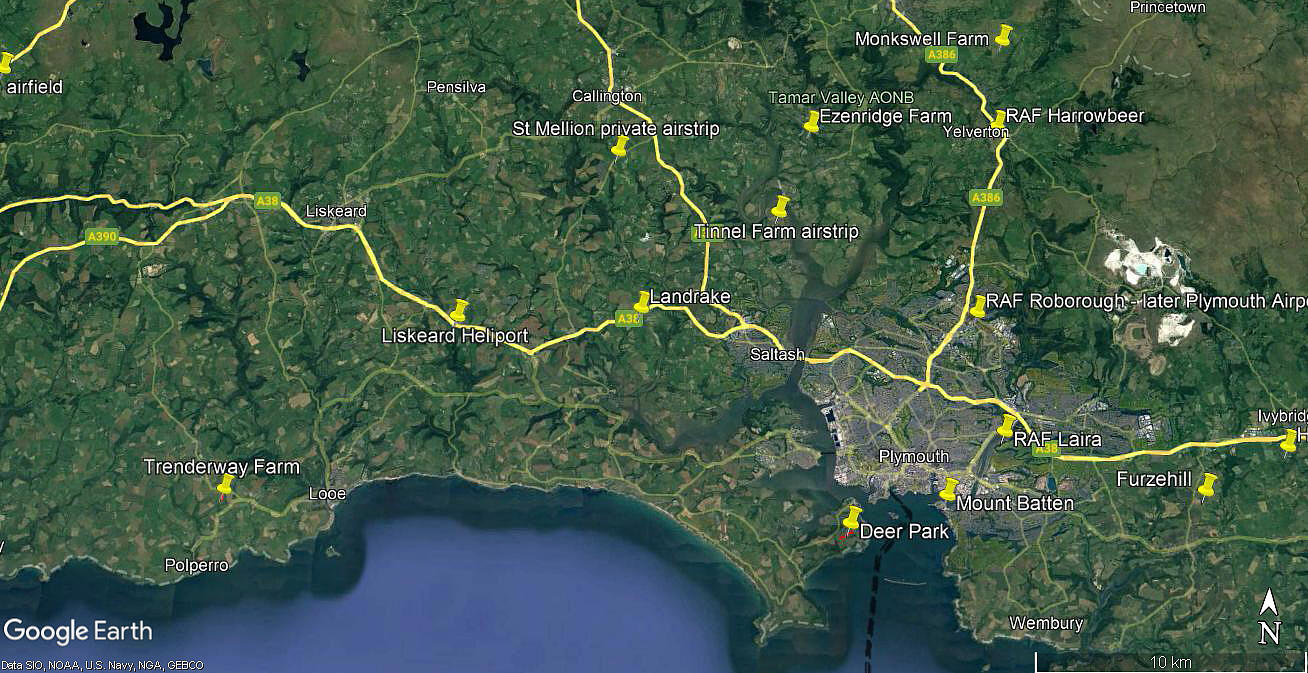Click the 10 km scale bar

pos(1170,661)
